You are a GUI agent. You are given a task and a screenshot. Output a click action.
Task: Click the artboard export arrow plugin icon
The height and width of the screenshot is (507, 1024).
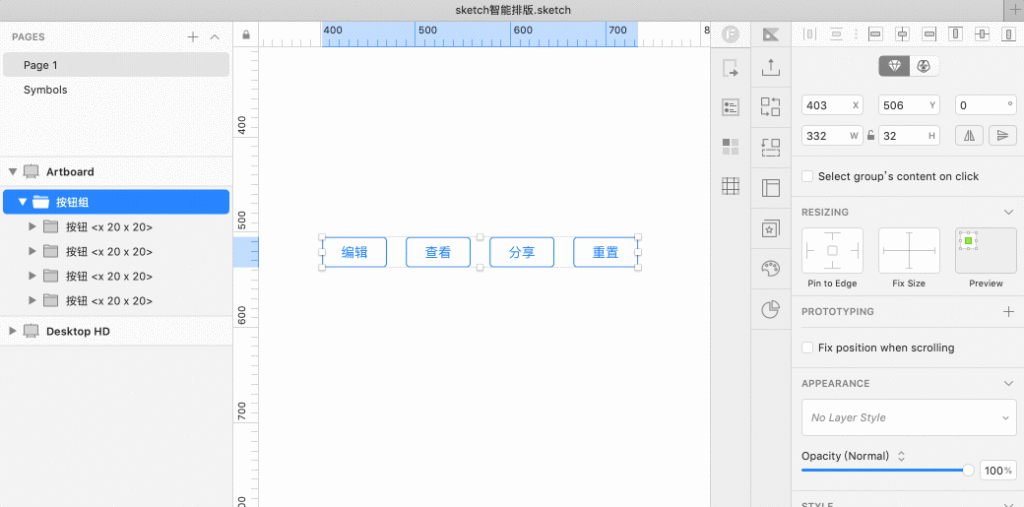pyautogui.click(x=730, y=68)
